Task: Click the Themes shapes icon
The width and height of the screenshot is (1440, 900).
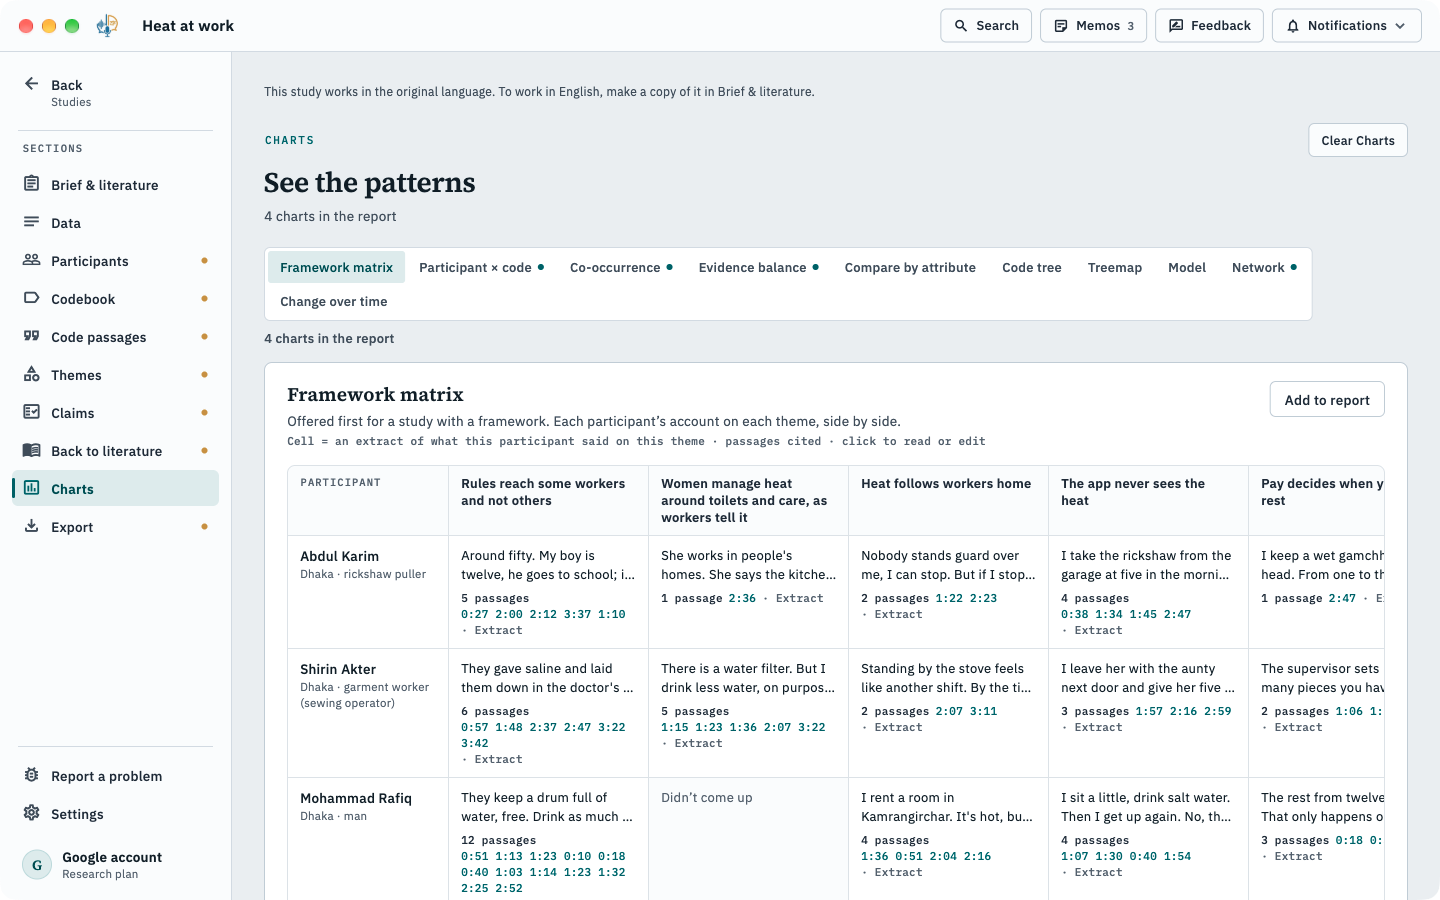Action: coord(31,374)
